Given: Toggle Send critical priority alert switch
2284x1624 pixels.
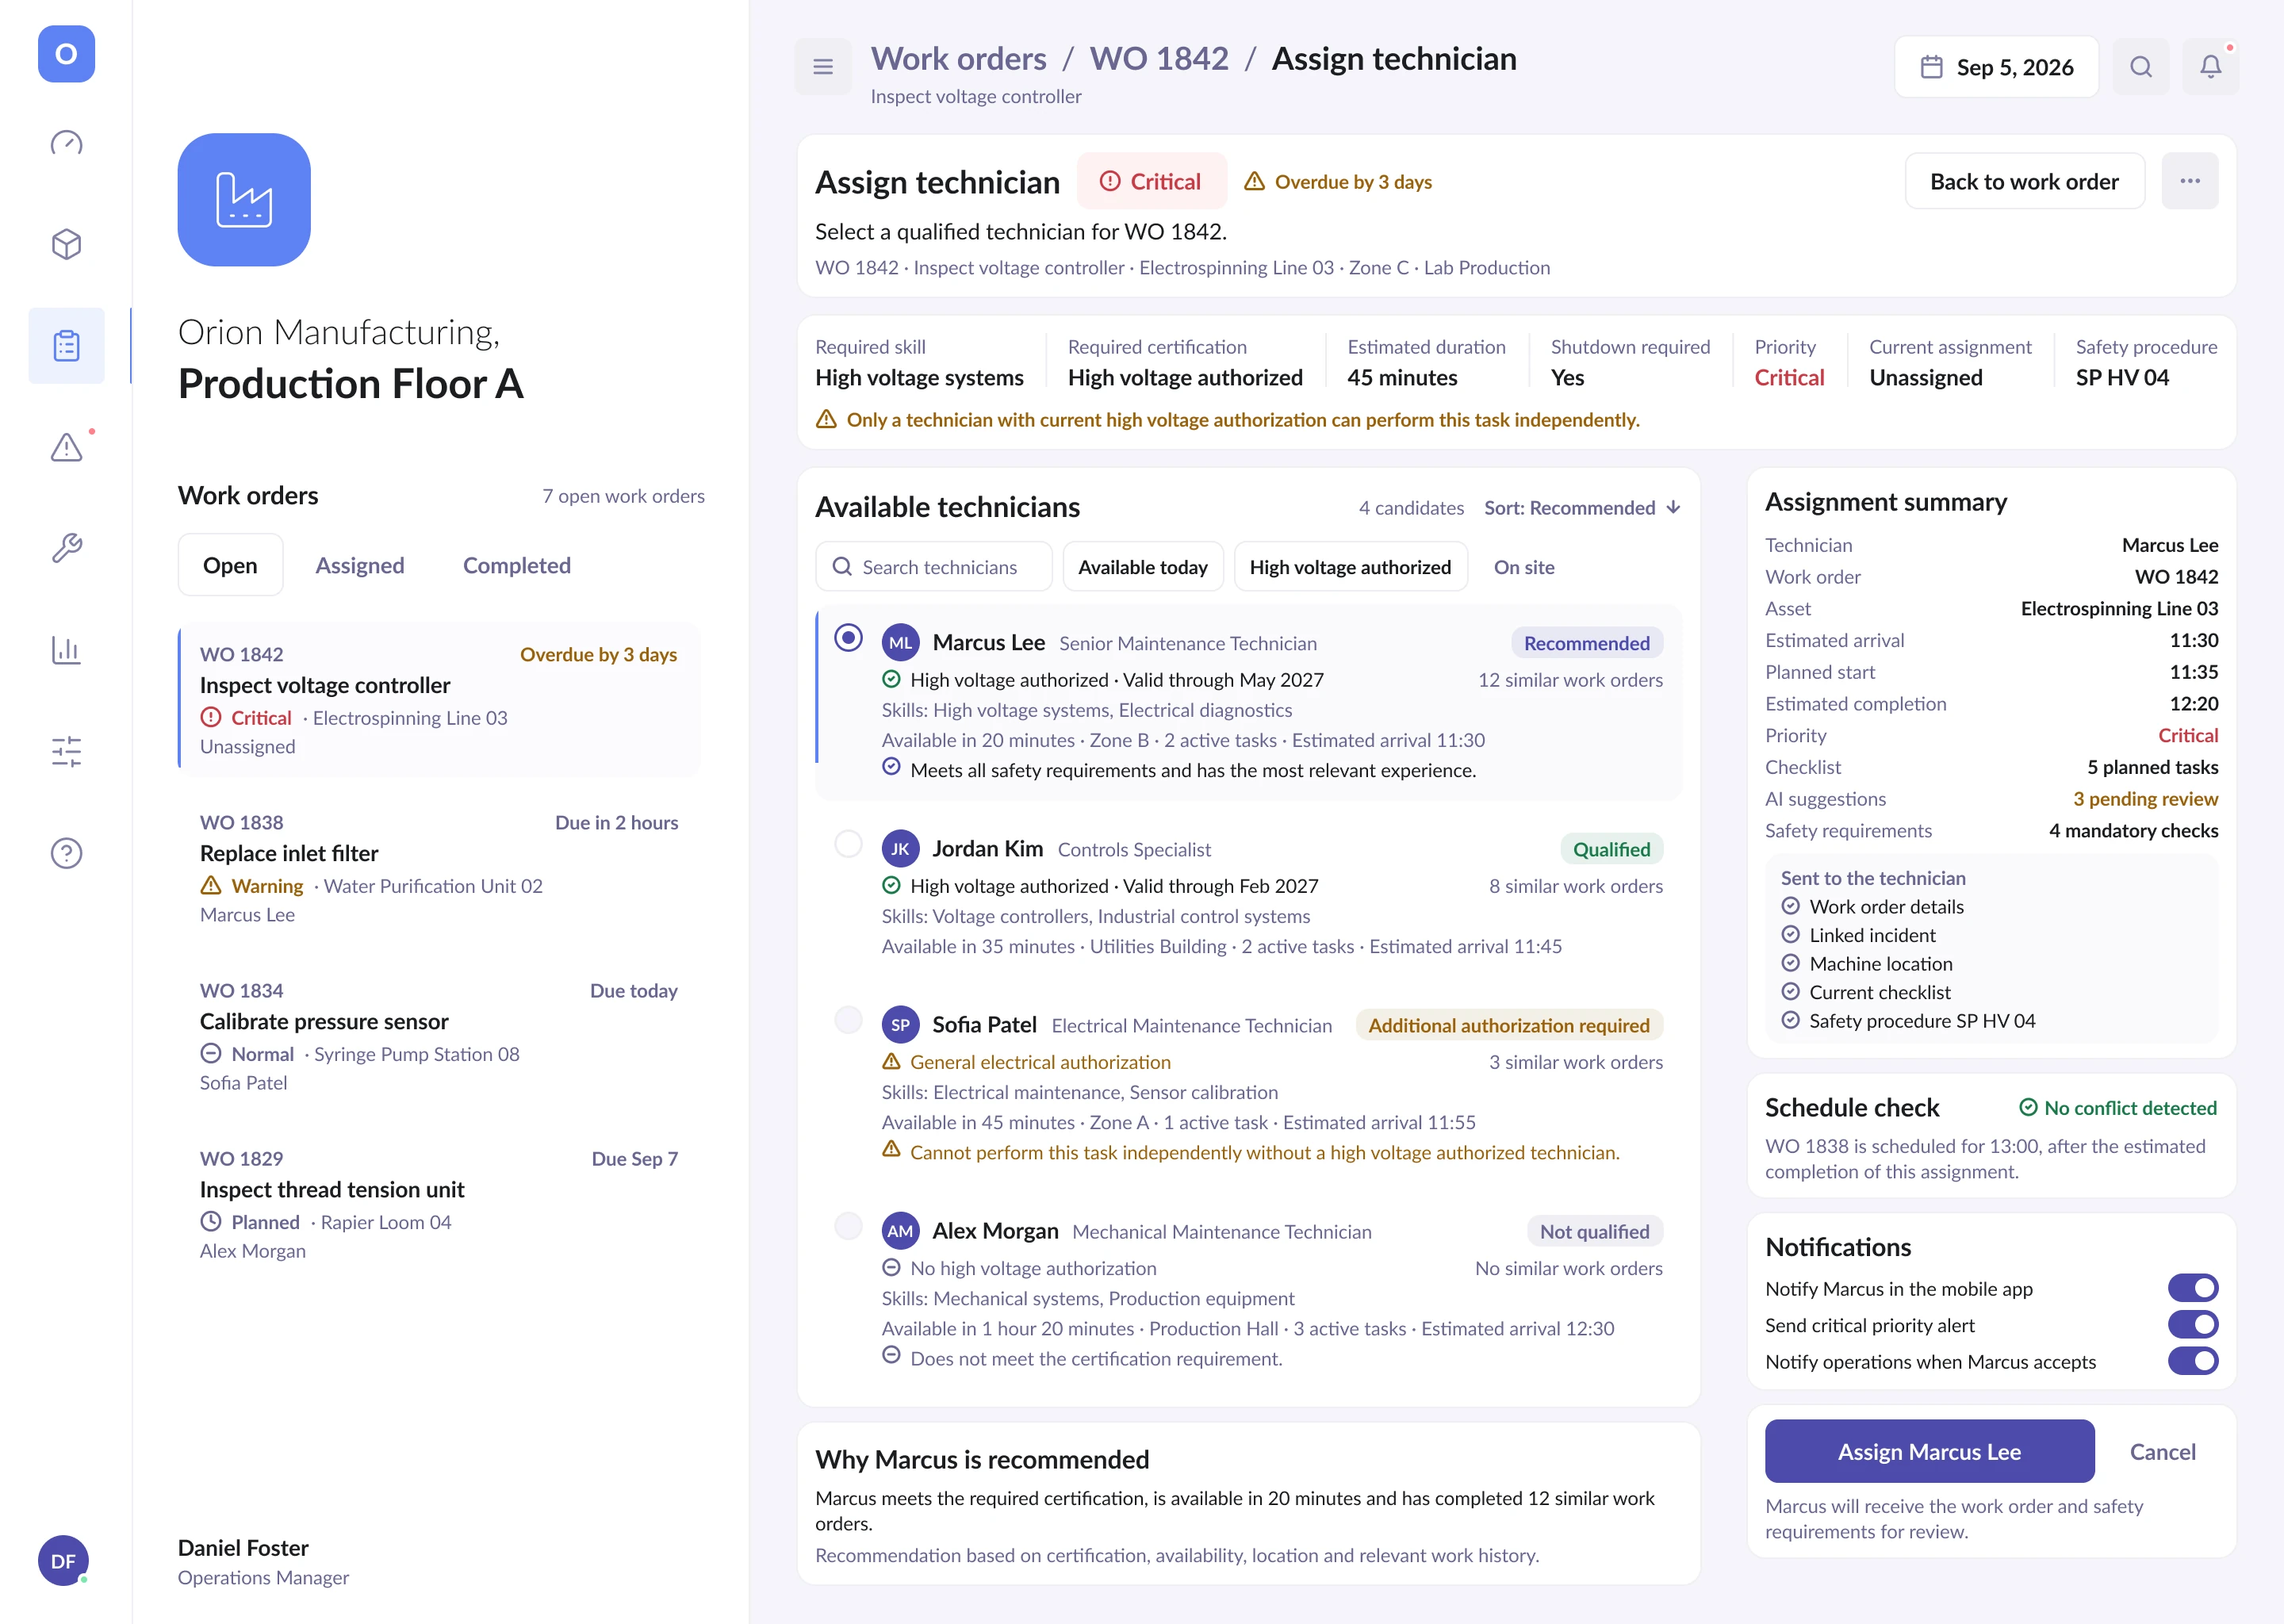Looking at the screenshot, I should (2193, 1324).
